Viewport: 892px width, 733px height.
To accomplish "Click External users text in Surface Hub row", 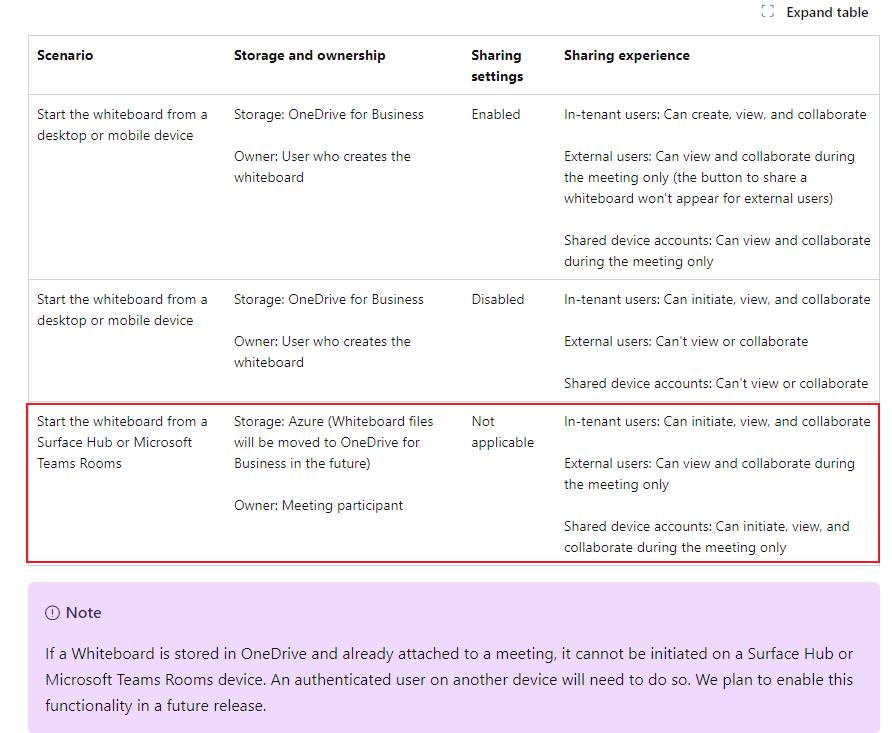I will (x=709, y=474).
